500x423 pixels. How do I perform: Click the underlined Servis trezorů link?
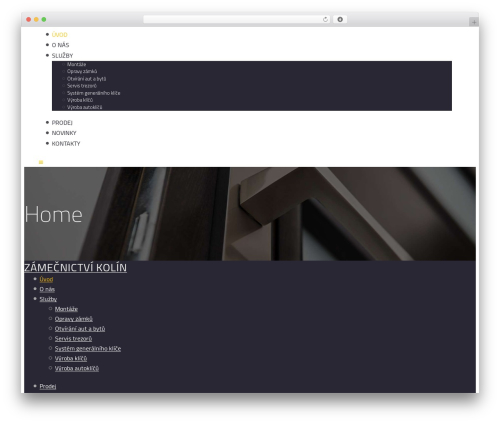73,339
